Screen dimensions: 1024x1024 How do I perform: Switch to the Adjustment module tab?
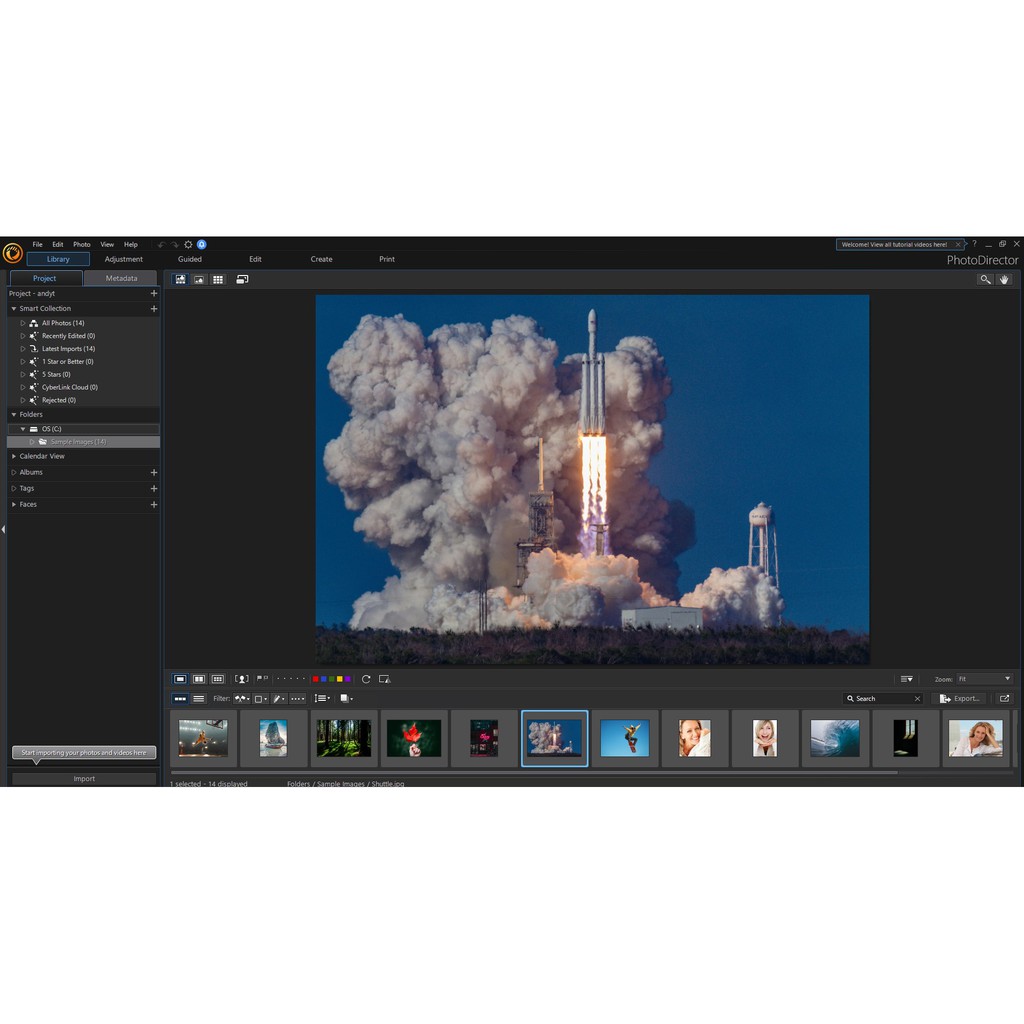(x=124, y=259)
